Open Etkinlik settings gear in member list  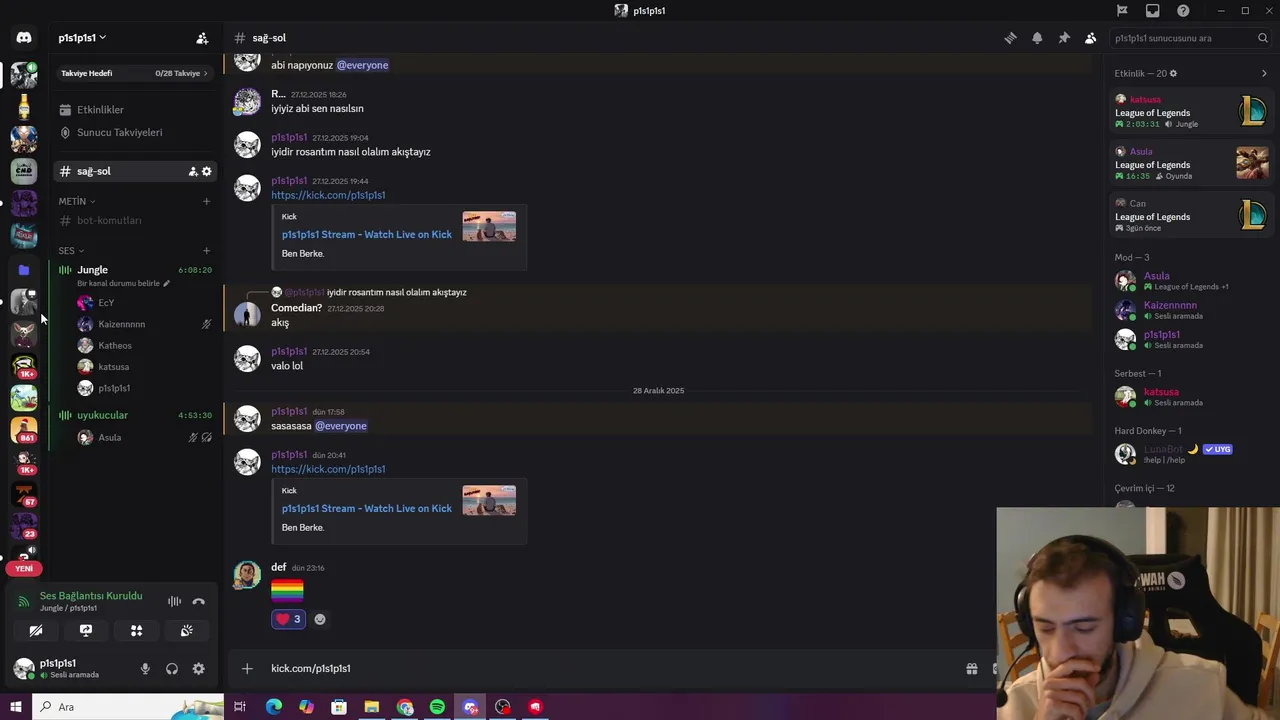[1173, 73]
